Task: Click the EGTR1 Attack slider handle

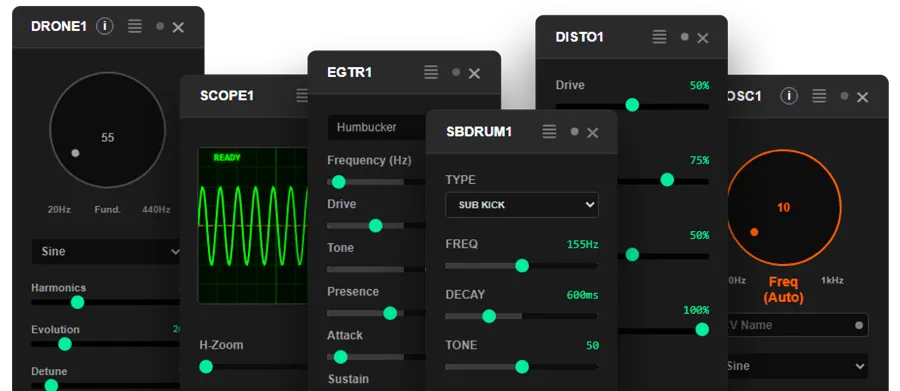Action: coord(340,357)
